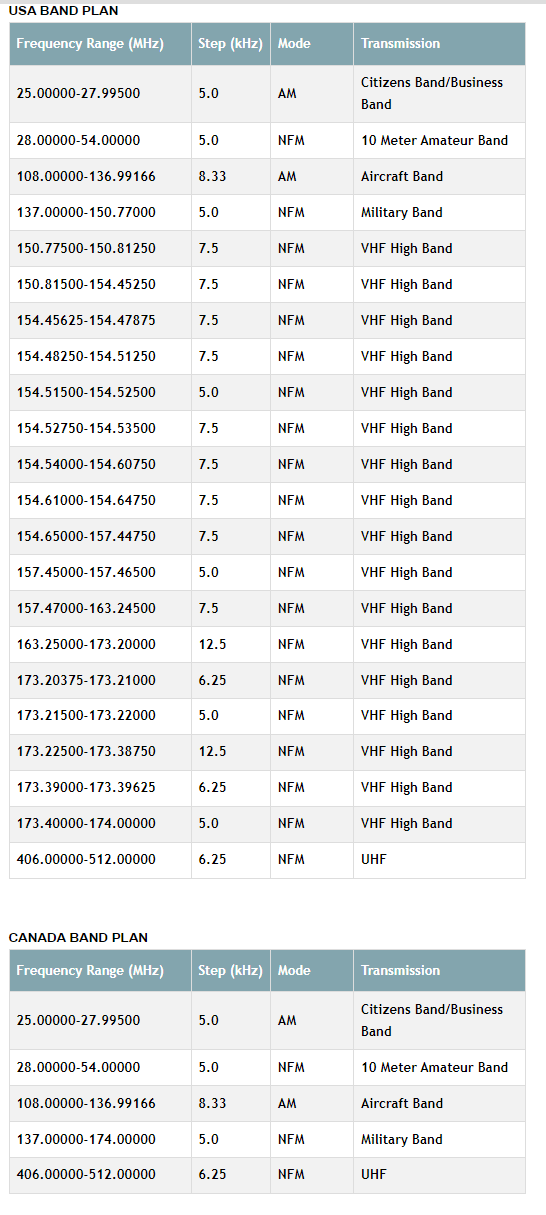Select the 137.00000-150.77000 Military Band row
Viewport: 546px width, 1215px height.
tap(267, 213)
